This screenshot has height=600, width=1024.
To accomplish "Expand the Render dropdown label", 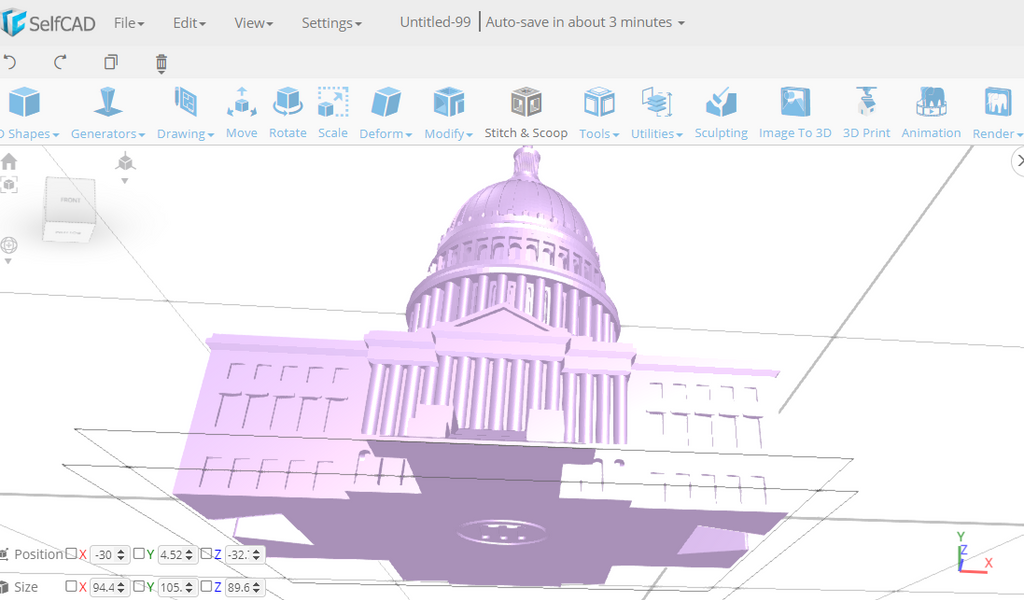I will 997,133.
